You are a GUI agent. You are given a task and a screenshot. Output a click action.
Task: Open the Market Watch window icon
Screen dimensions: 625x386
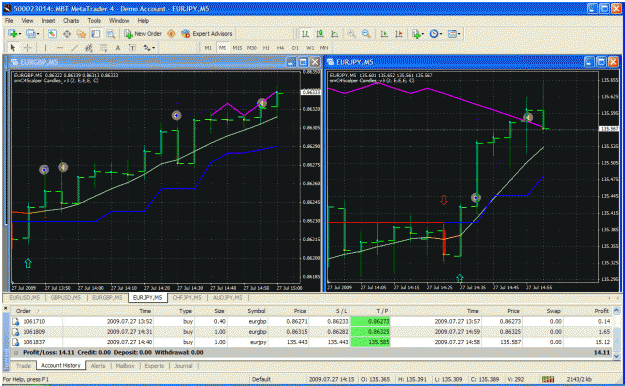point(52,34)
